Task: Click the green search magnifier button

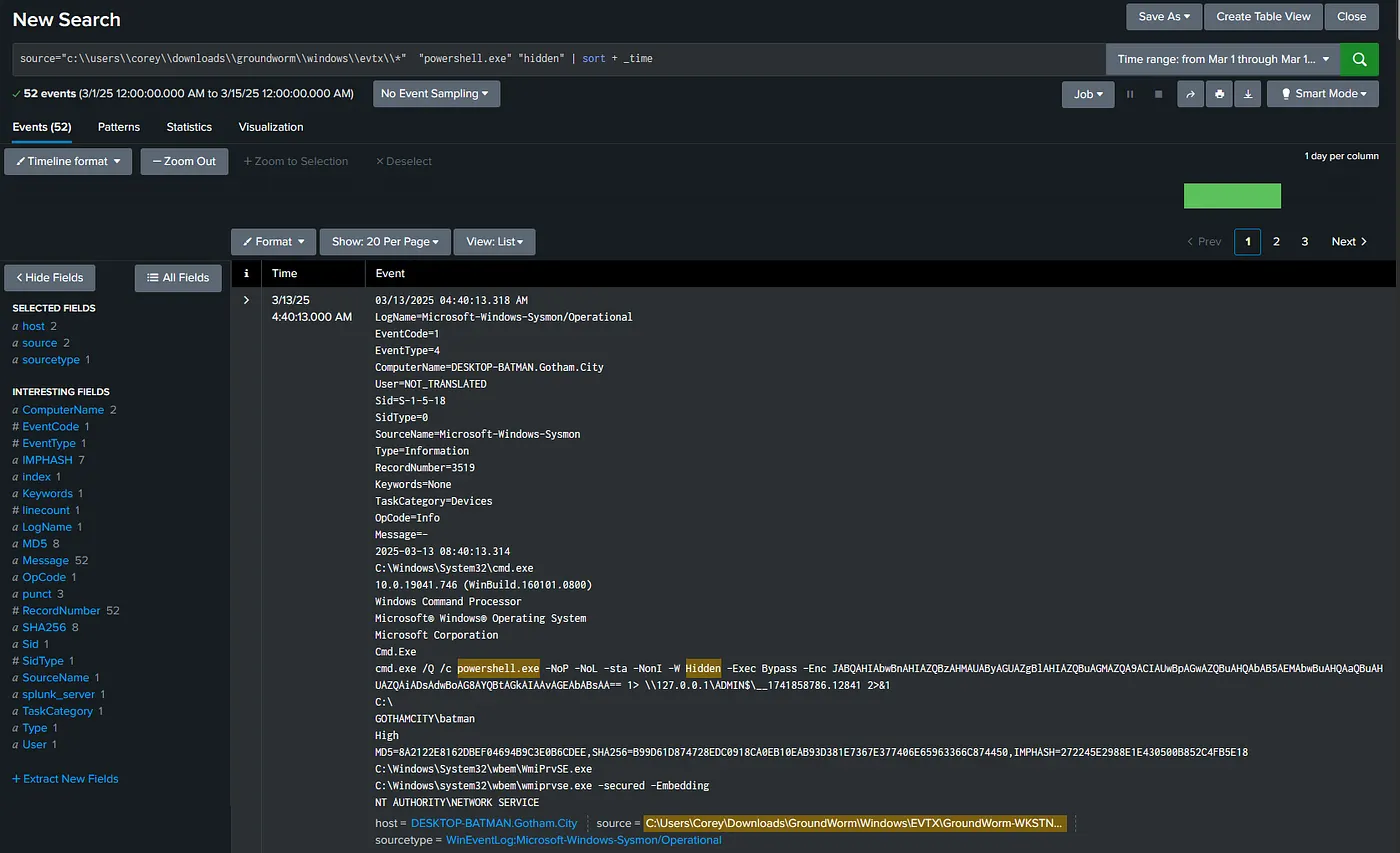Action: click(1359, 59)
